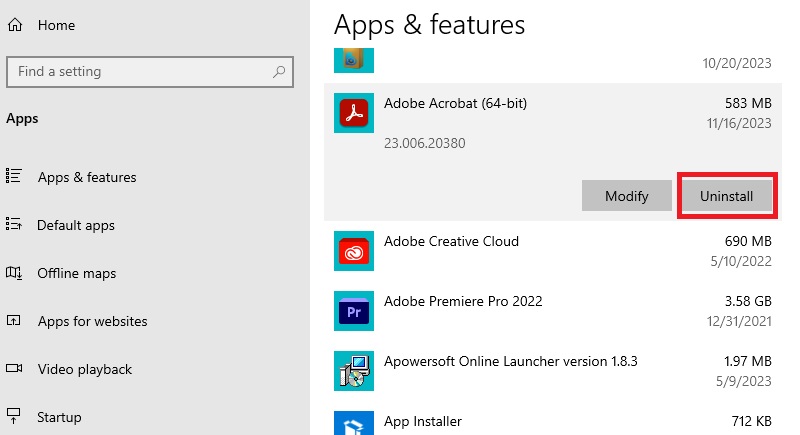Click the 1.97 MB size value
Screen dimensions: 800x435
pyautogui.click(x=747, y=361)
